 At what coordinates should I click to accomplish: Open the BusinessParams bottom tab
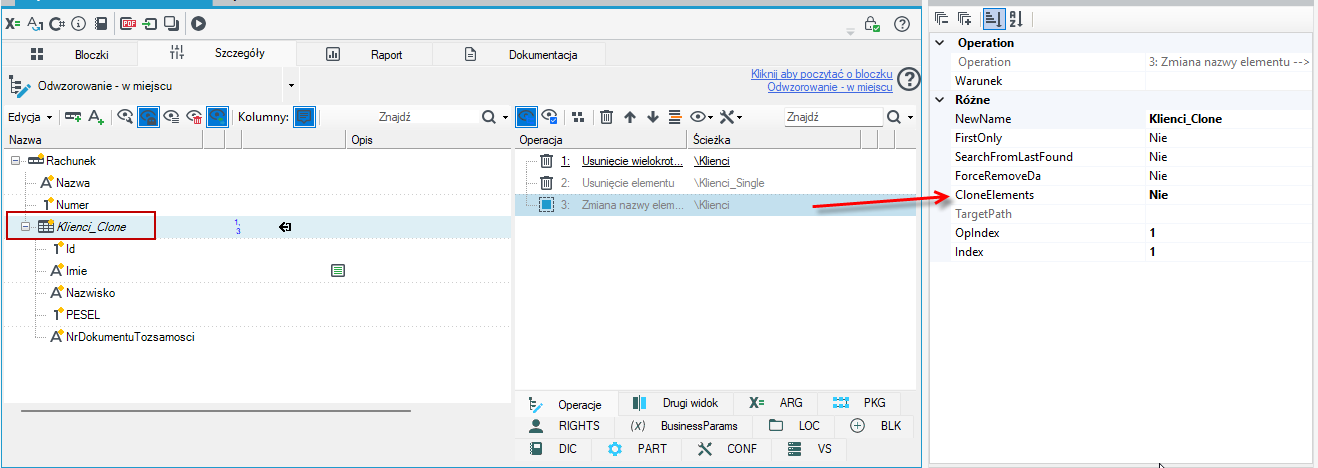point(685,426)
